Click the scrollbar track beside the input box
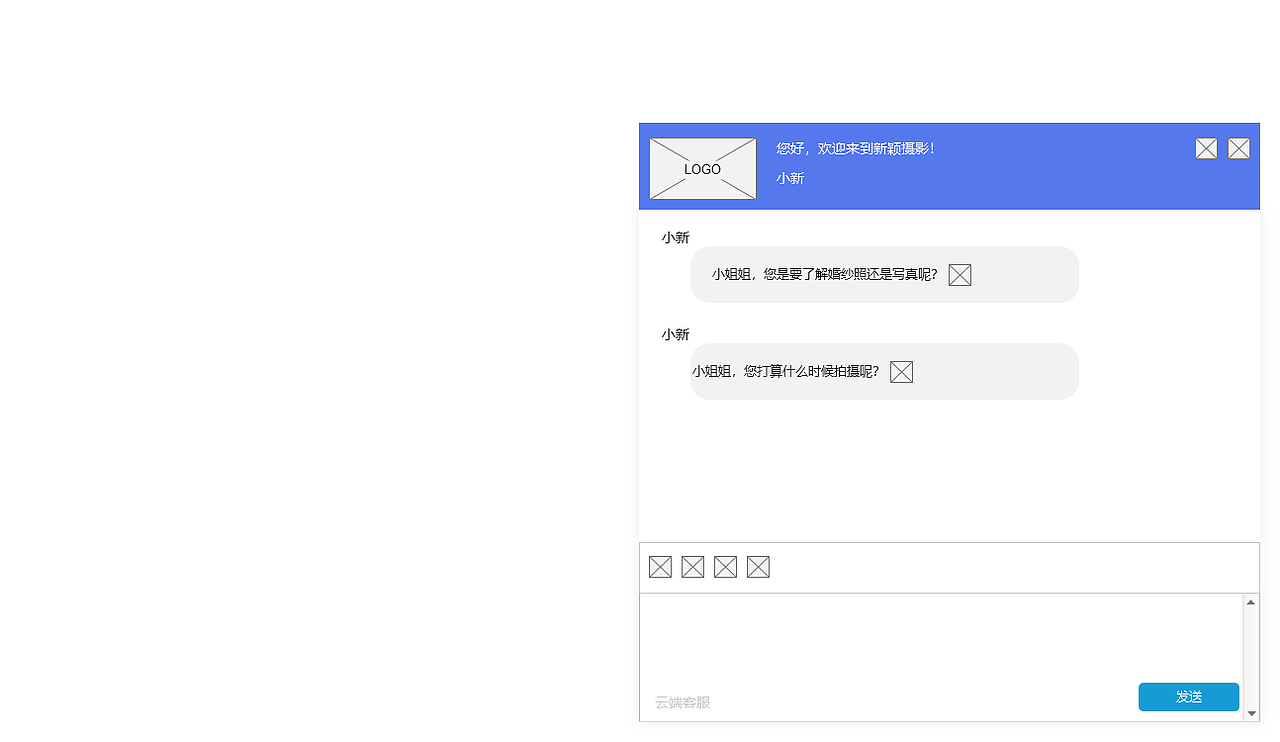This screenshot has width=1280, height=742. coord(1251,655)
